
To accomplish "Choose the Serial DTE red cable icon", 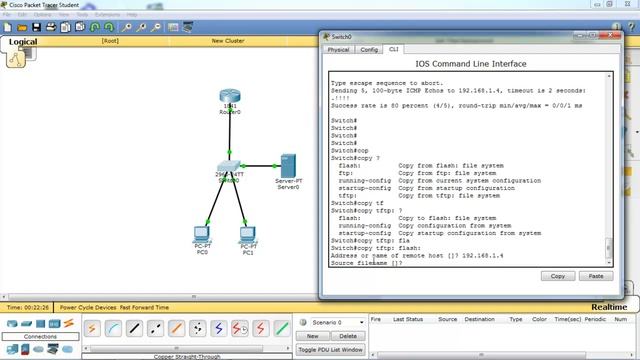I will 261,328.
